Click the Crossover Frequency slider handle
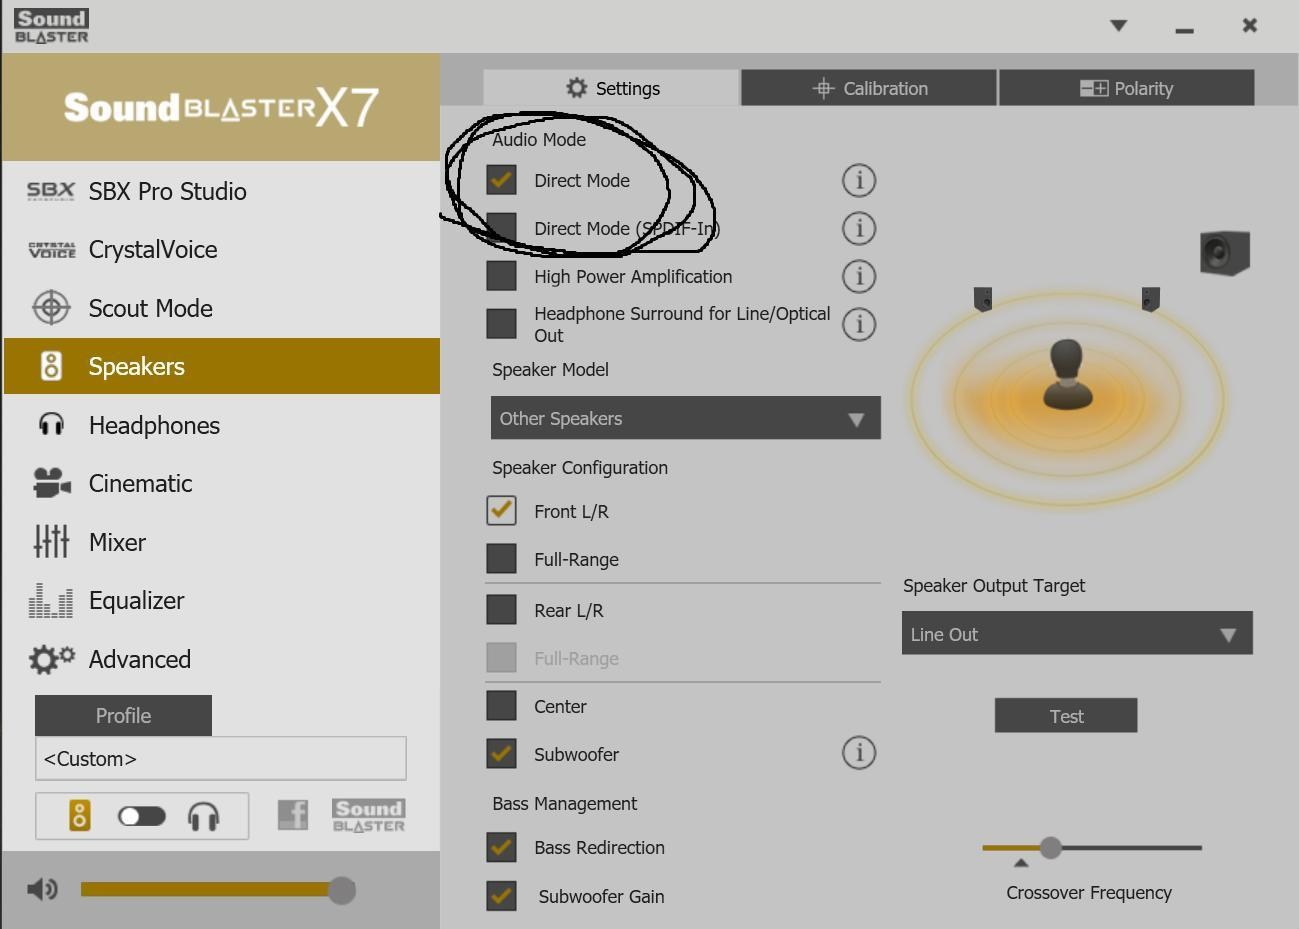Viewport: 1299px width, 929px height. [x=1050, y=848]
